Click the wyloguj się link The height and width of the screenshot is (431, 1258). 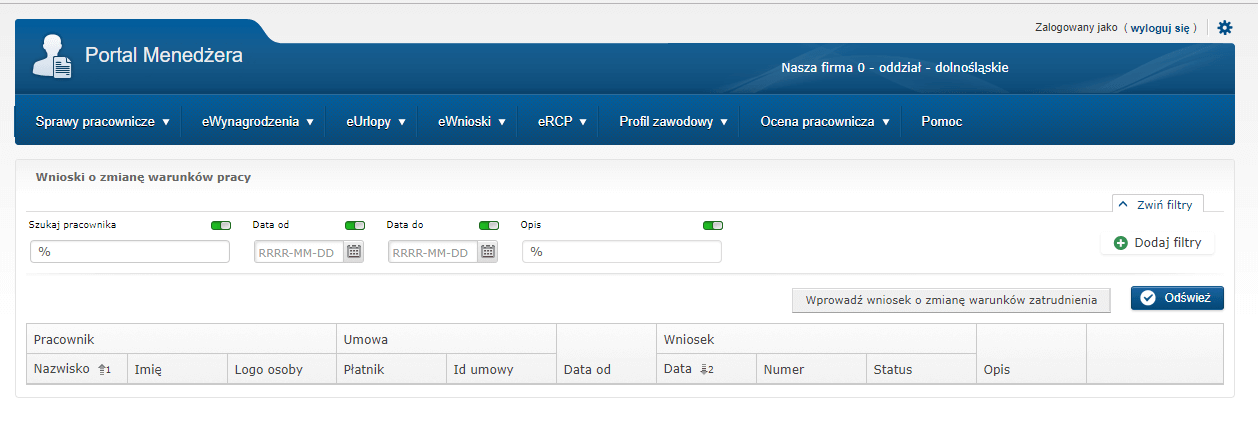point(1160,28)
